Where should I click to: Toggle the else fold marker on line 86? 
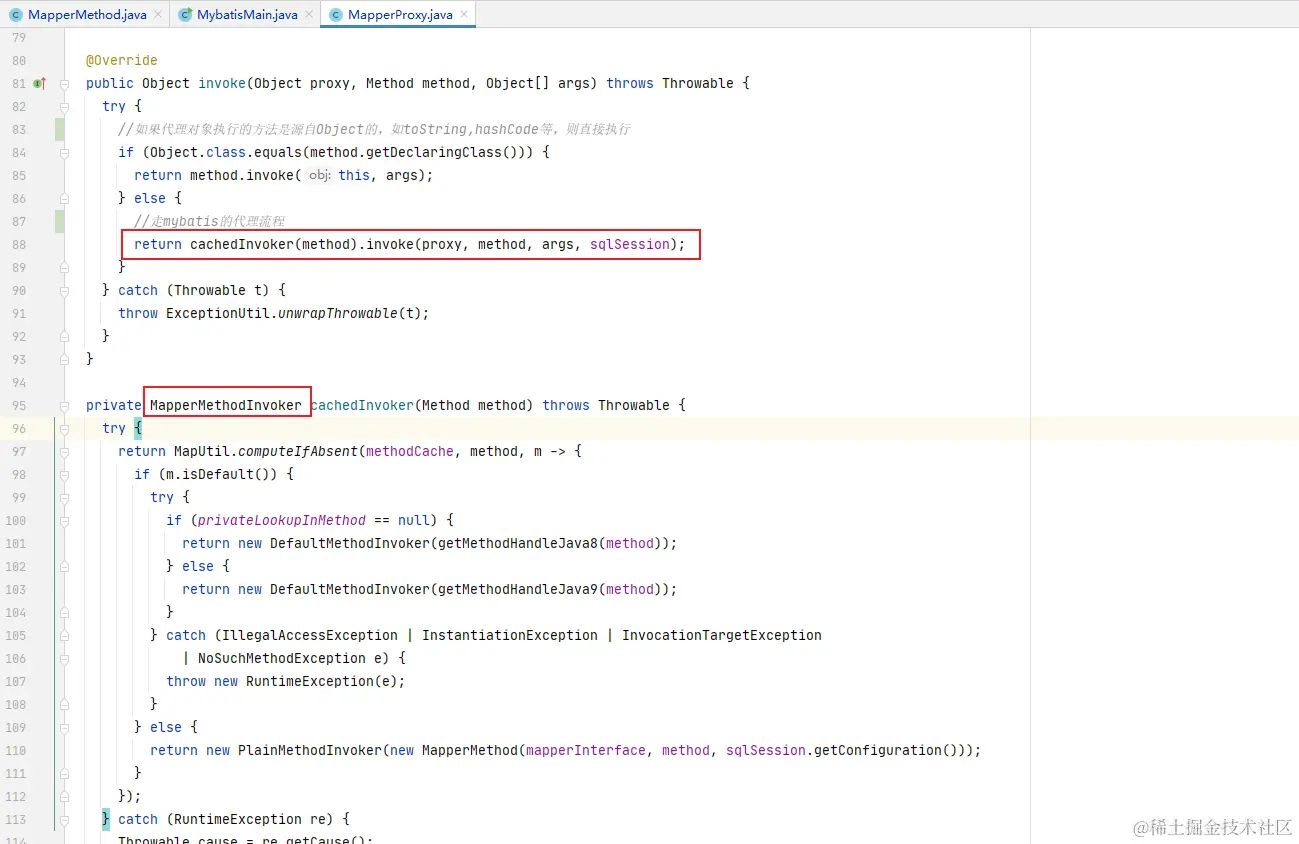64,198
